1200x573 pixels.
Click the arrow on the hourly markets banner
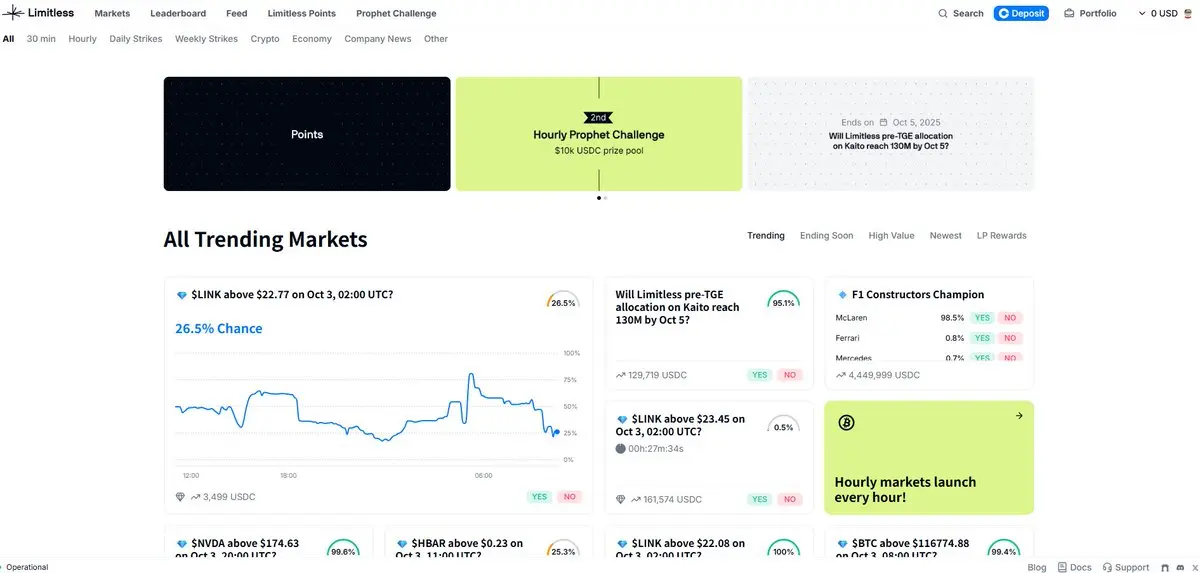(x=1019, y=416)
